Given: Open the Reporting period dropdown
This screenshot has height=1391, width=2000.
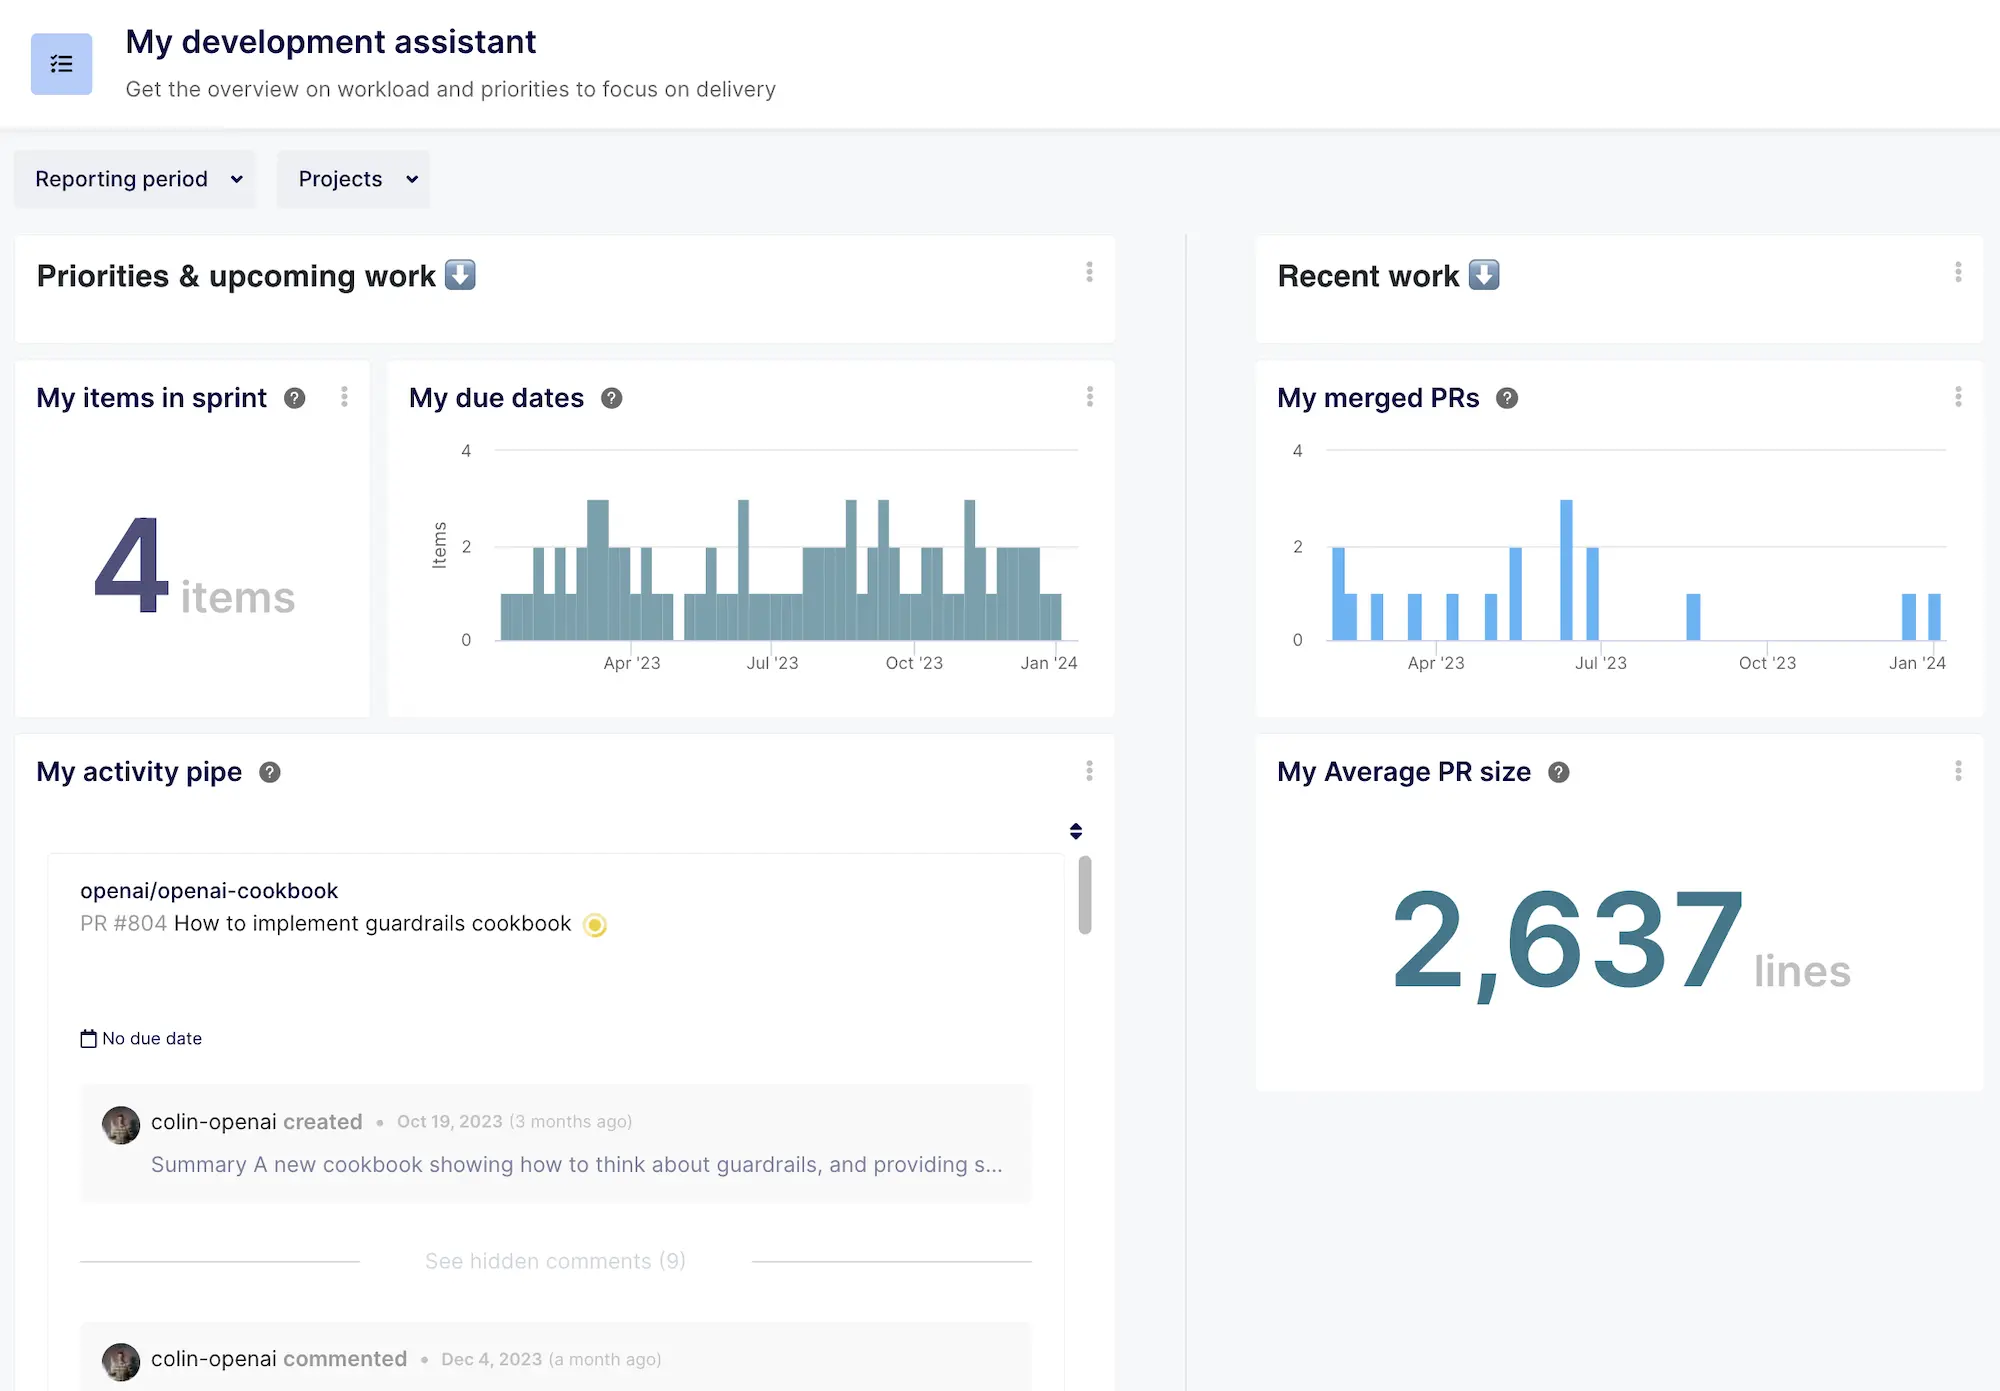Looking at the screenshot, I should [134, 179].
